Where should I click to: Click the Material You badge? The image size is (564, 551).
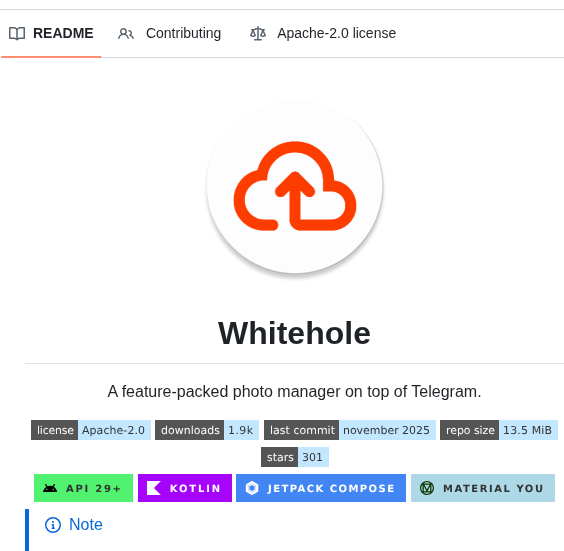pos(483,488)
